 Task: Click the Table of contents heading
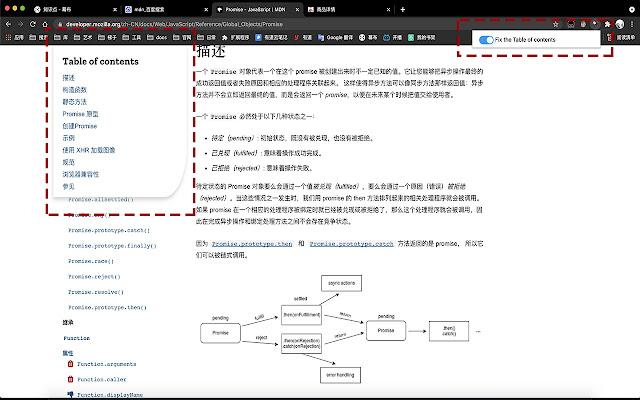click(100, 61)
